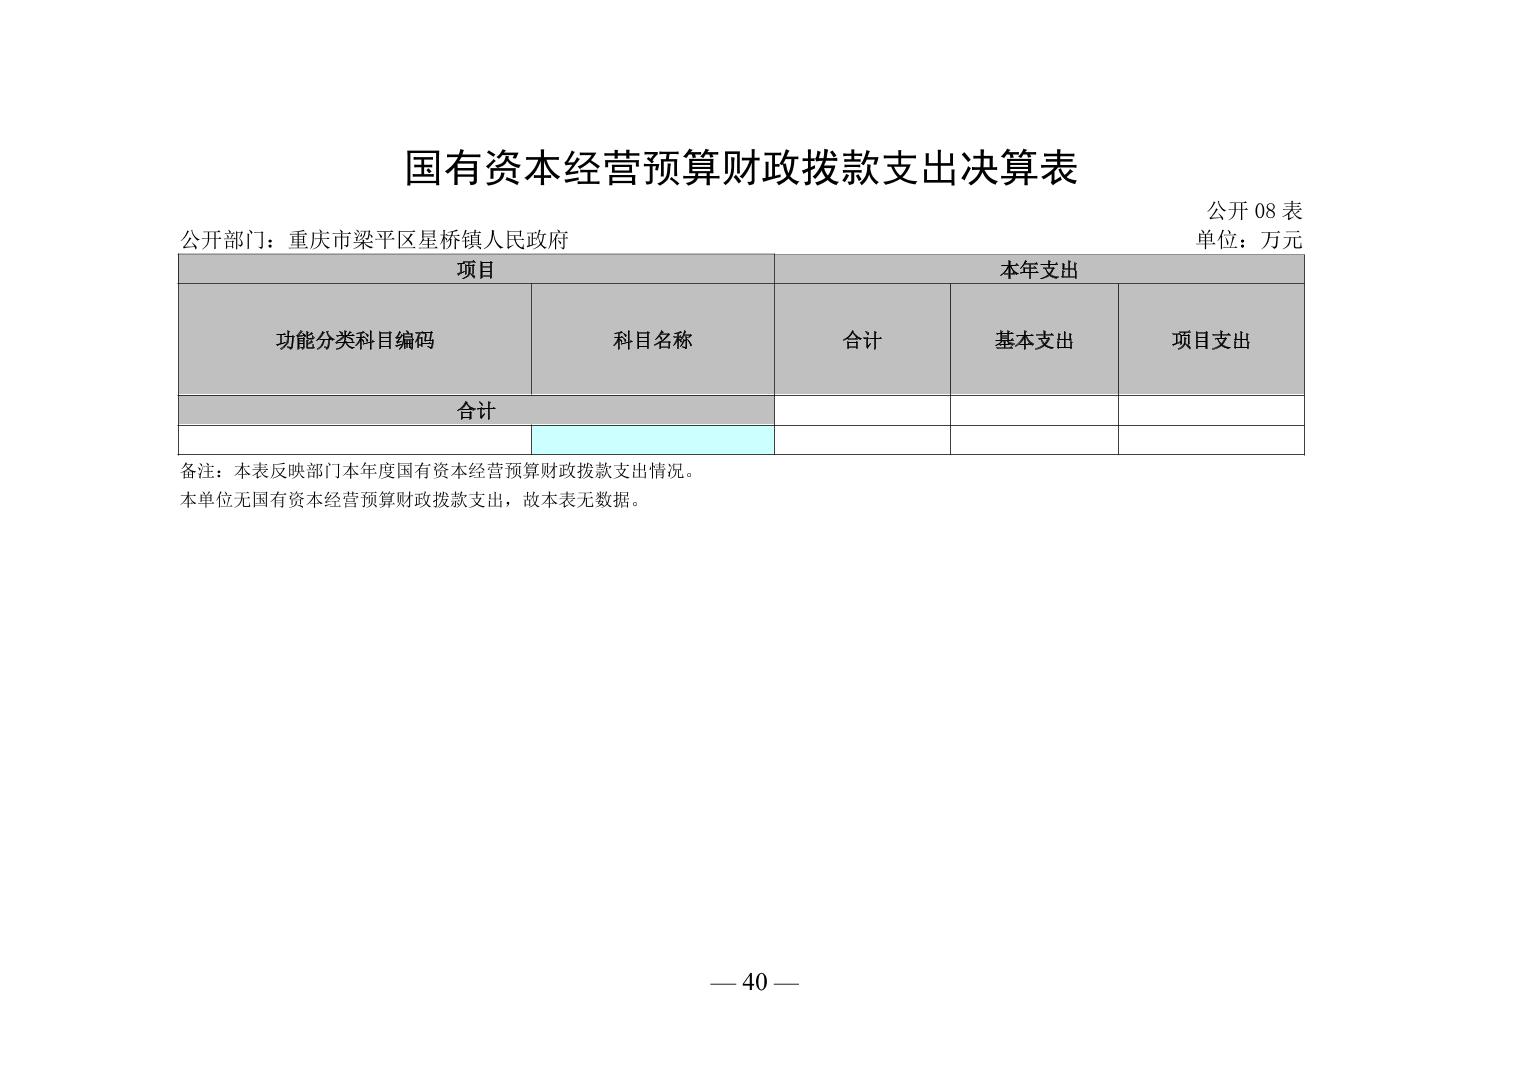The image size is (1520, 1074).
Task: Click the page number — 40 —
Action: (x=755, y=983)
